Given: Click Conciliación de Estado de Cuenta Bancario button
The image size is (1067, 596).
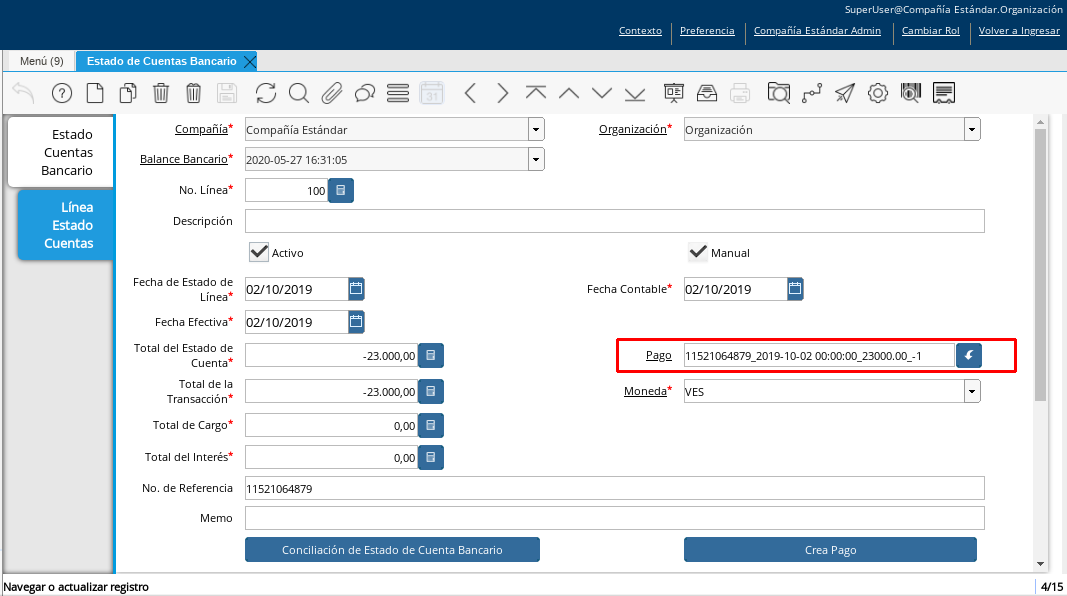Looking at the screenshot, I should (392, 550).
